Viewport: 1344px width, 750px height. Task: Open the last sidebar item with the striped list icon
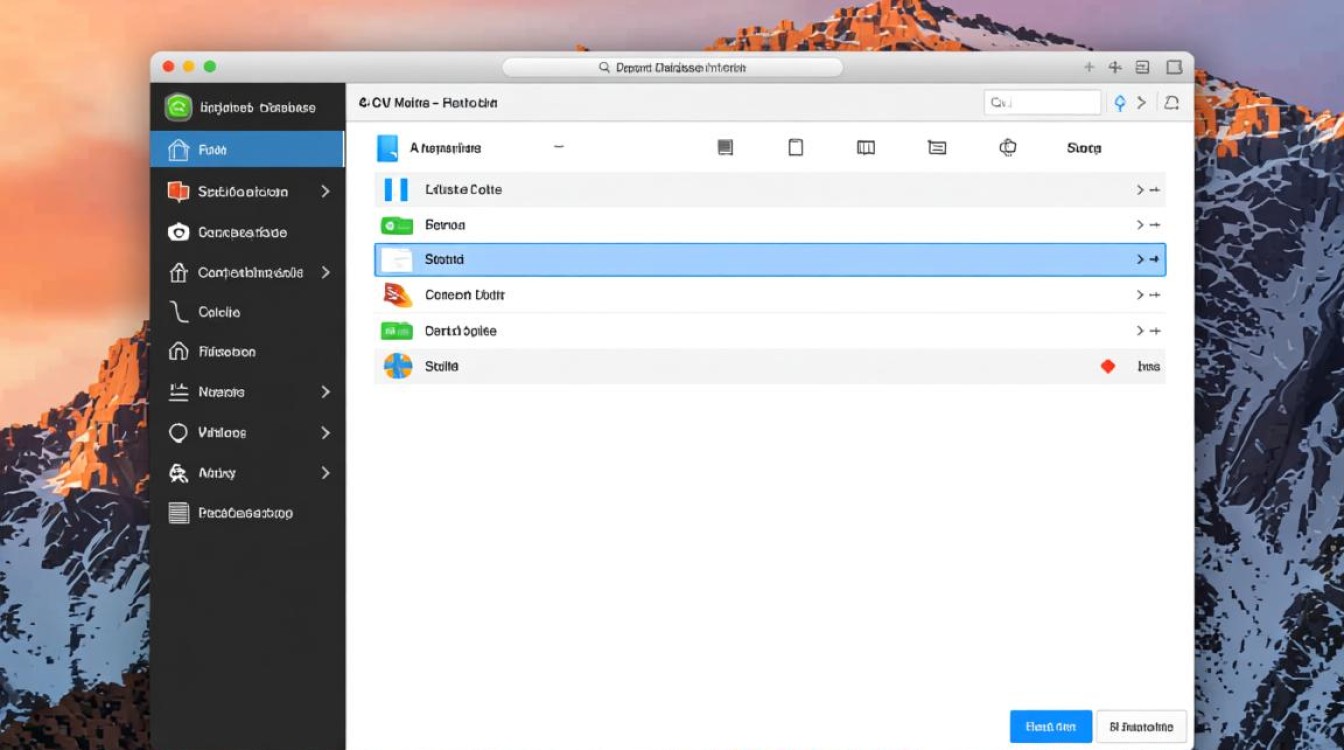coord(179,513)
